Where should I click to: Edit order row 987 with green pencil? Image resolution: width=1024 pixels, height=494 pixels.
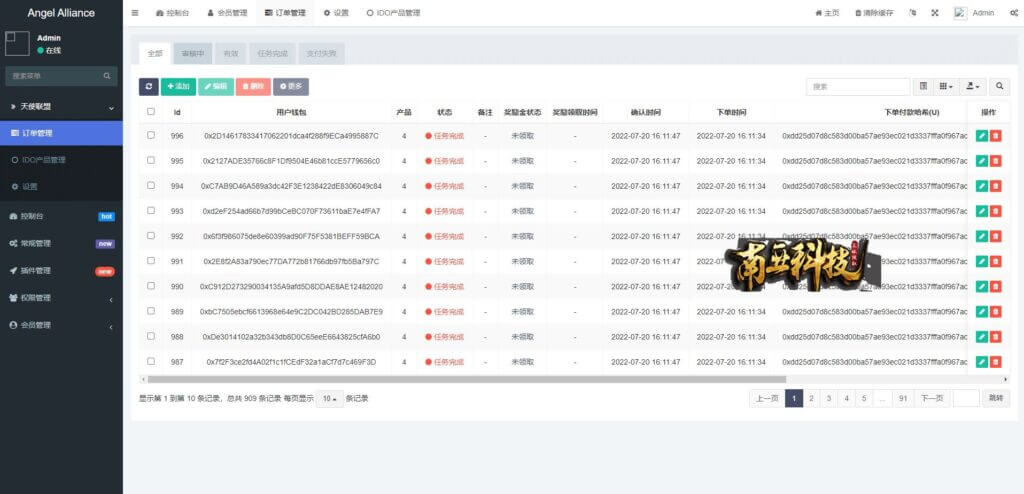(x=982, y=362)
